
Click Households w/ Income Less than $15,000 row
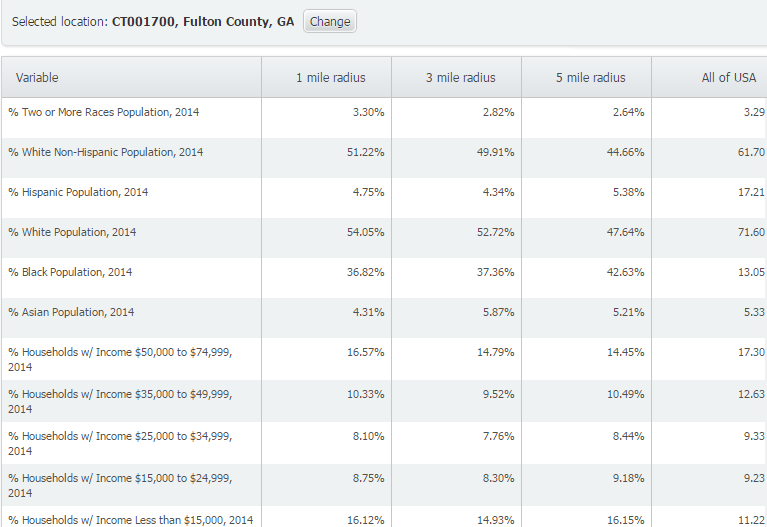click(130, 519)
